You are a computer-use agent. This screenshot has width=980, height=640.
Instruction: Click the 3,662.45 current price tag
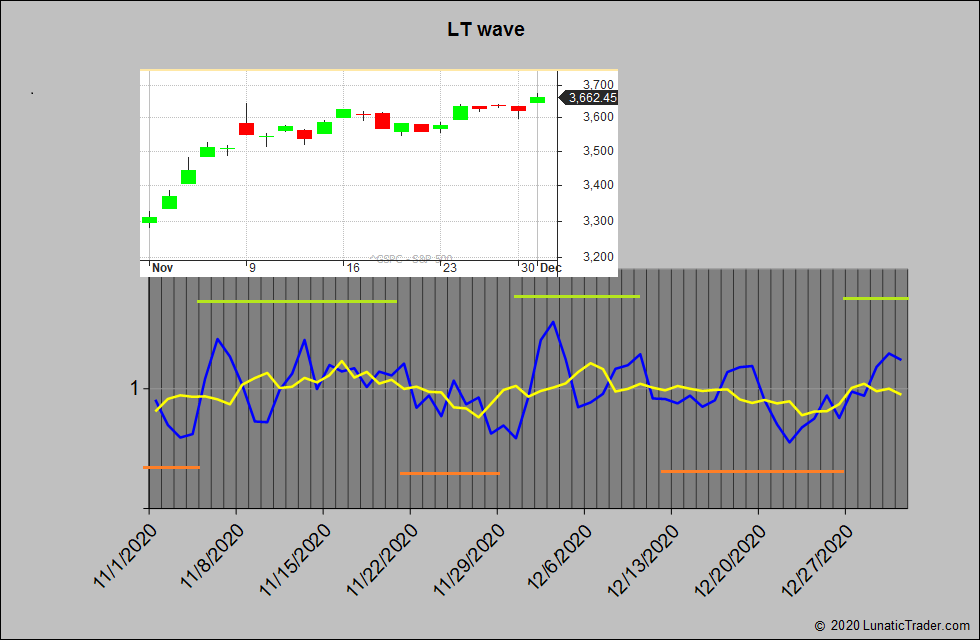592,98
